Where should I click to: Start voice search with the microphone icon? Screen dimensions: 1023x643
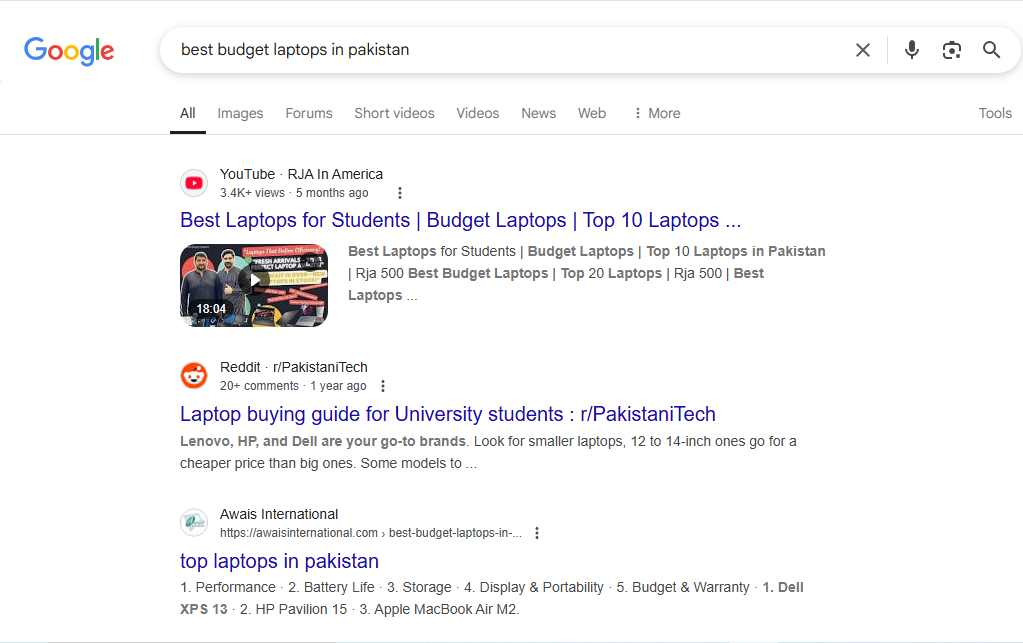911,50
